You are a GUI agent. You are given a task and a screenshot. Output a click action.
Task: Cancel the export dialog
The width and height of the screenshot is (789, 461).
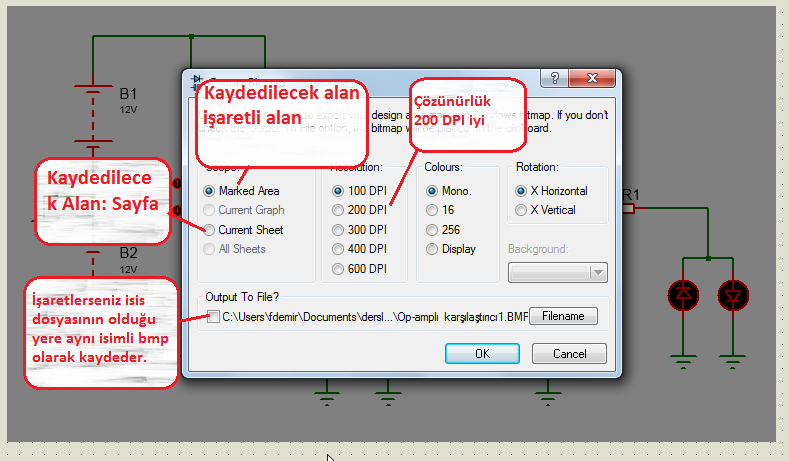tap(568, 353)
